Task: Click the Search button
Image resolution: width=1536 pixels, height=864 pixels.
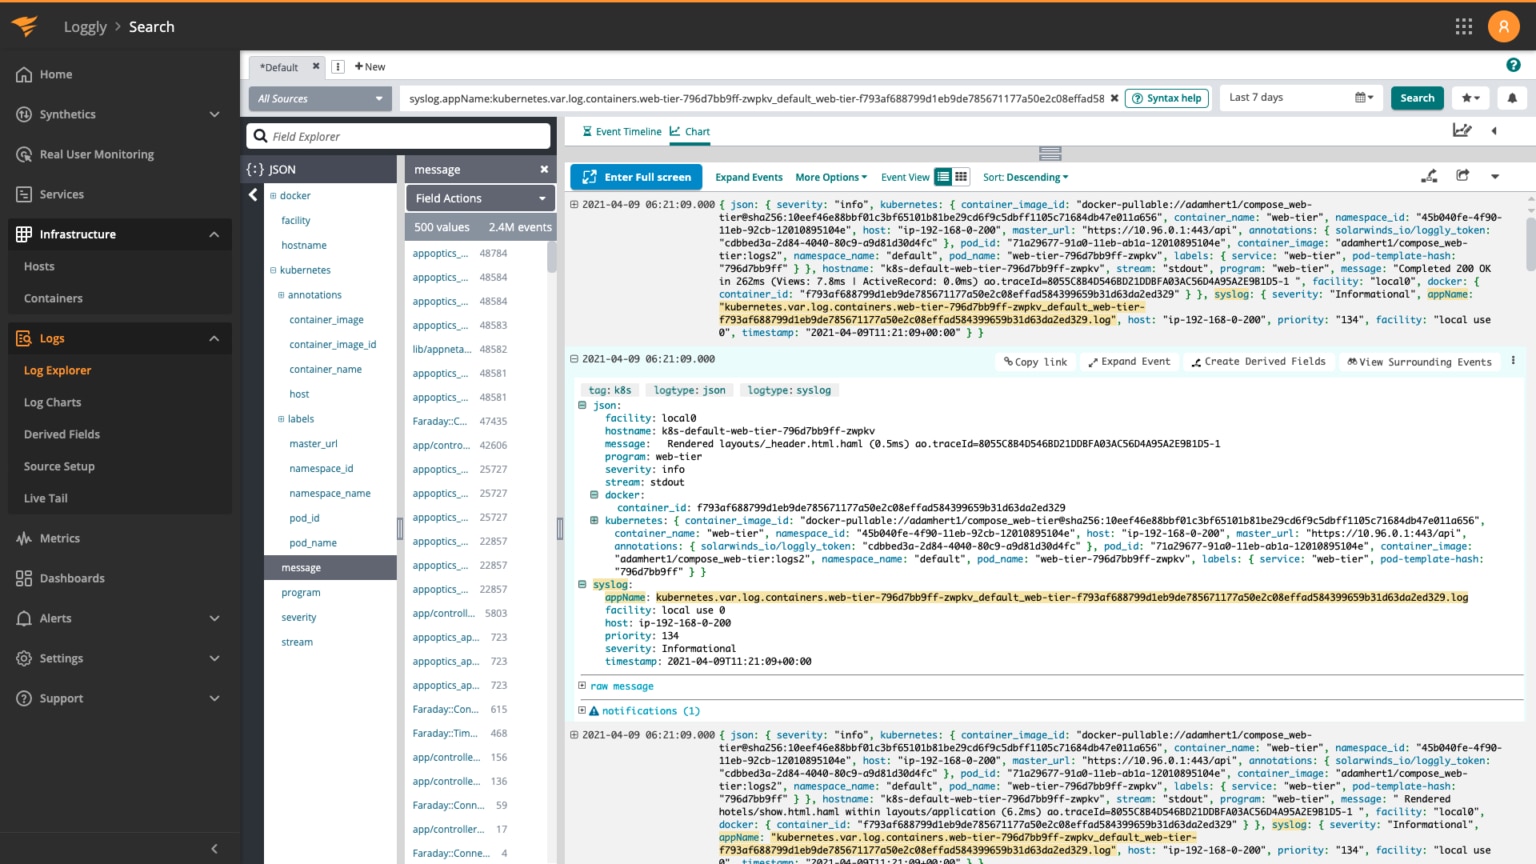Action: [1416, 98]
